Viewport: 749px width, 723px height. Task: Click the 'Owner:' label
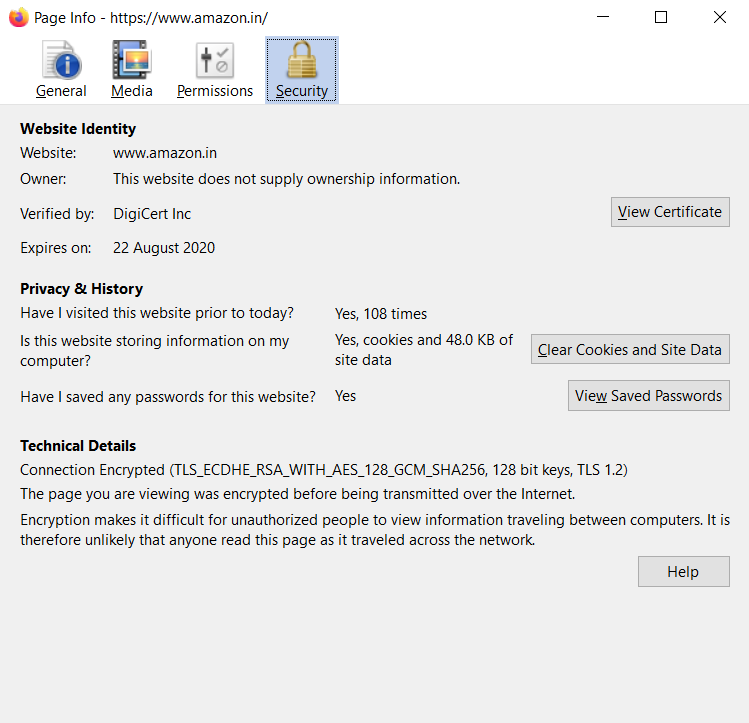click(43, 179)
